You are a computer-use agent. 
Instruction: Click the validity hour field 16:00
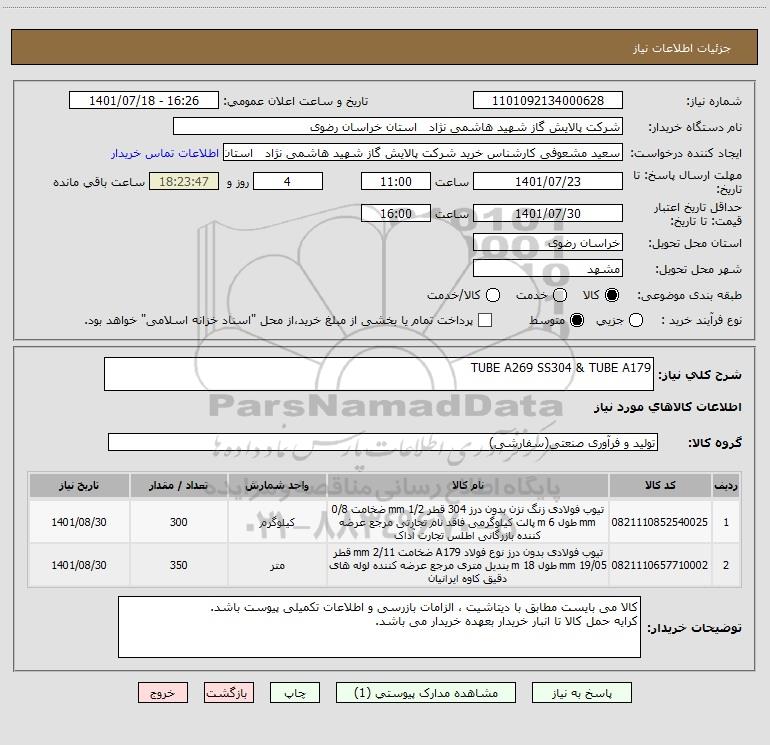[x=396, y=213]
